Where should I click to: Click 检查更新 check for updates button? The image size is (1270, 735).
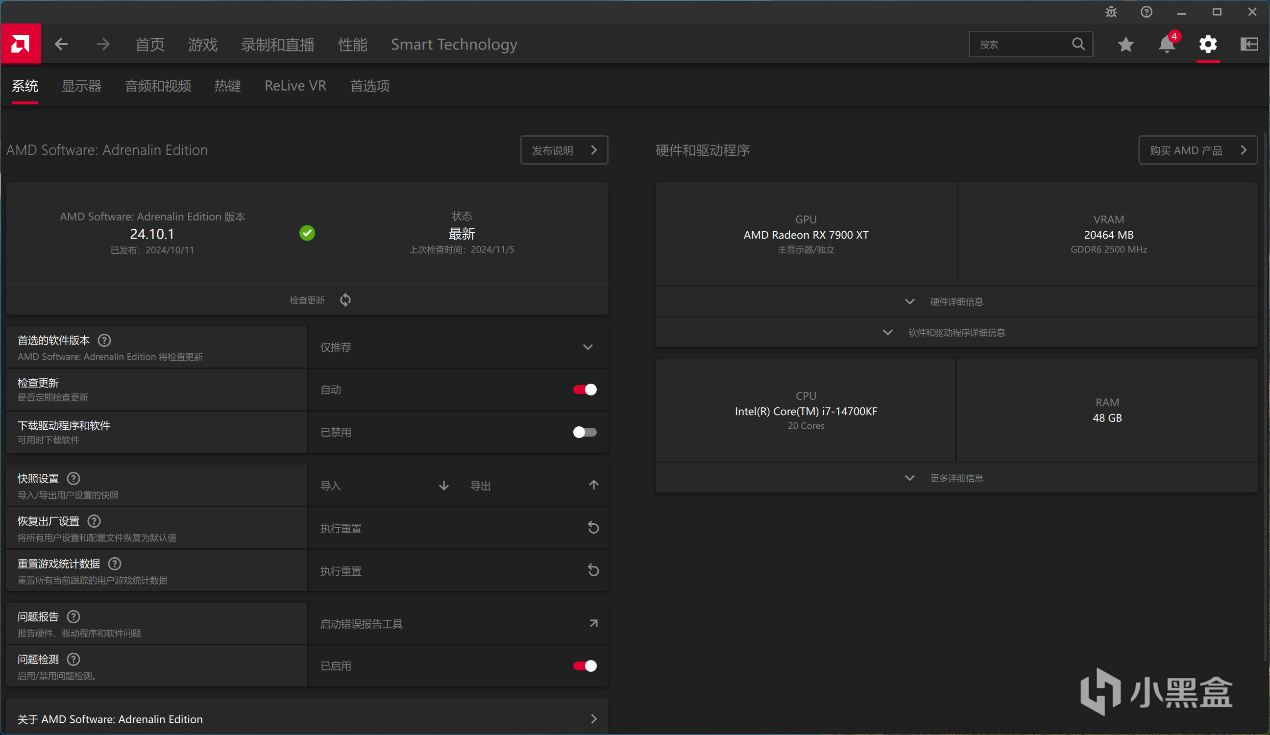[307, 300]
